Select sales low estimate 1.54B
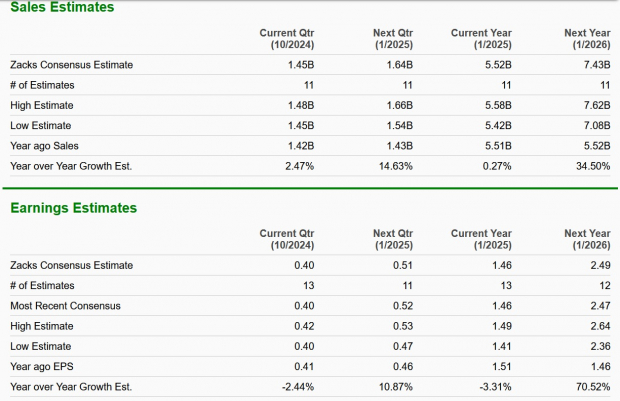 [399, 125]
